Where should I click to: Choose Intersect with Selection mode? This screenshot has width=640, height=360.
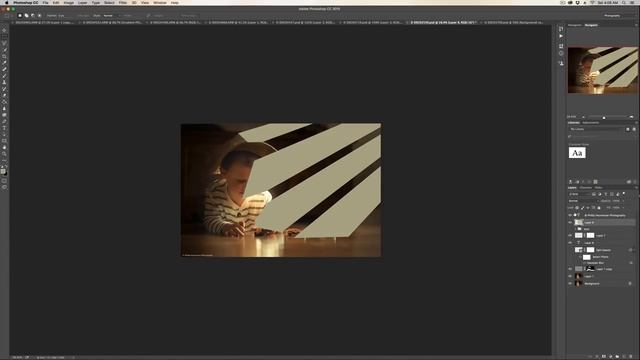(x=39, y=16)
